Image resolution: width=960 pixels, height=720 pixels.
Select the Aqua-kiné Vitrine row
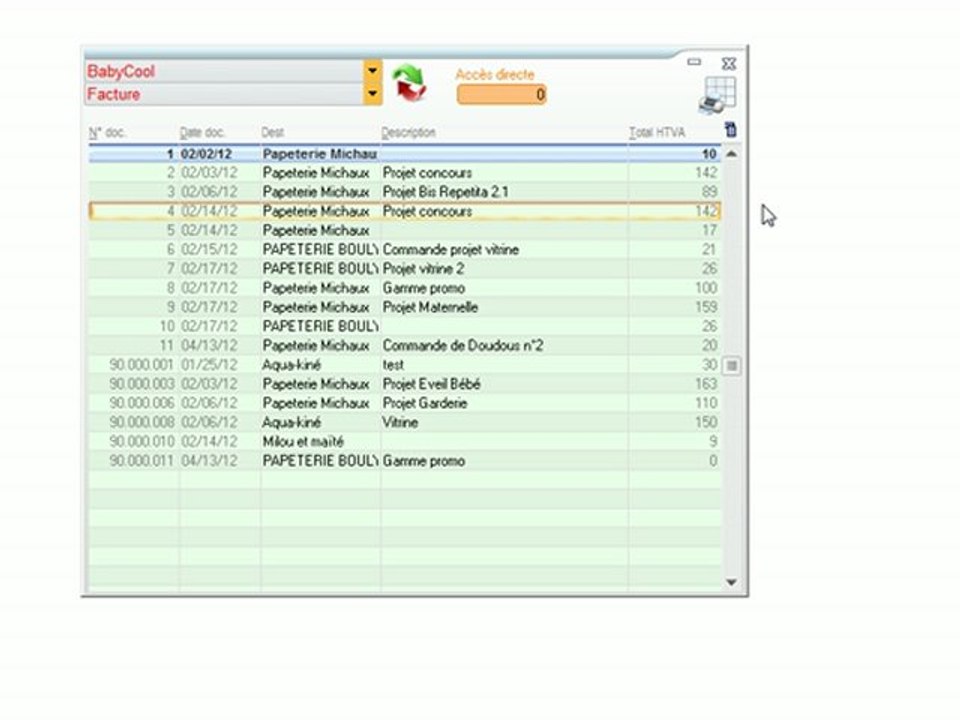[x=405, y=422]
